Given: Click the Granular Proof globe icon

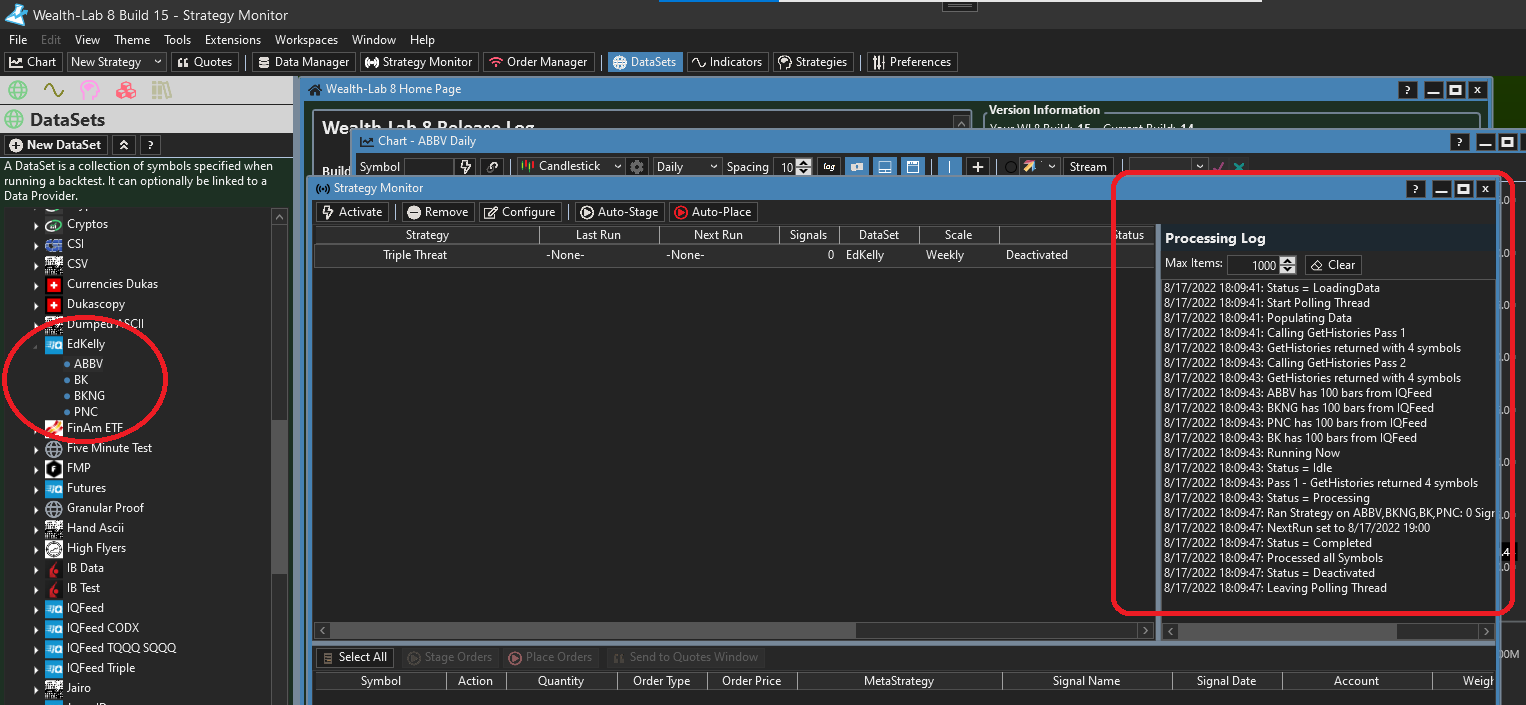Looking at the screenshot, I should coord(54,508).
